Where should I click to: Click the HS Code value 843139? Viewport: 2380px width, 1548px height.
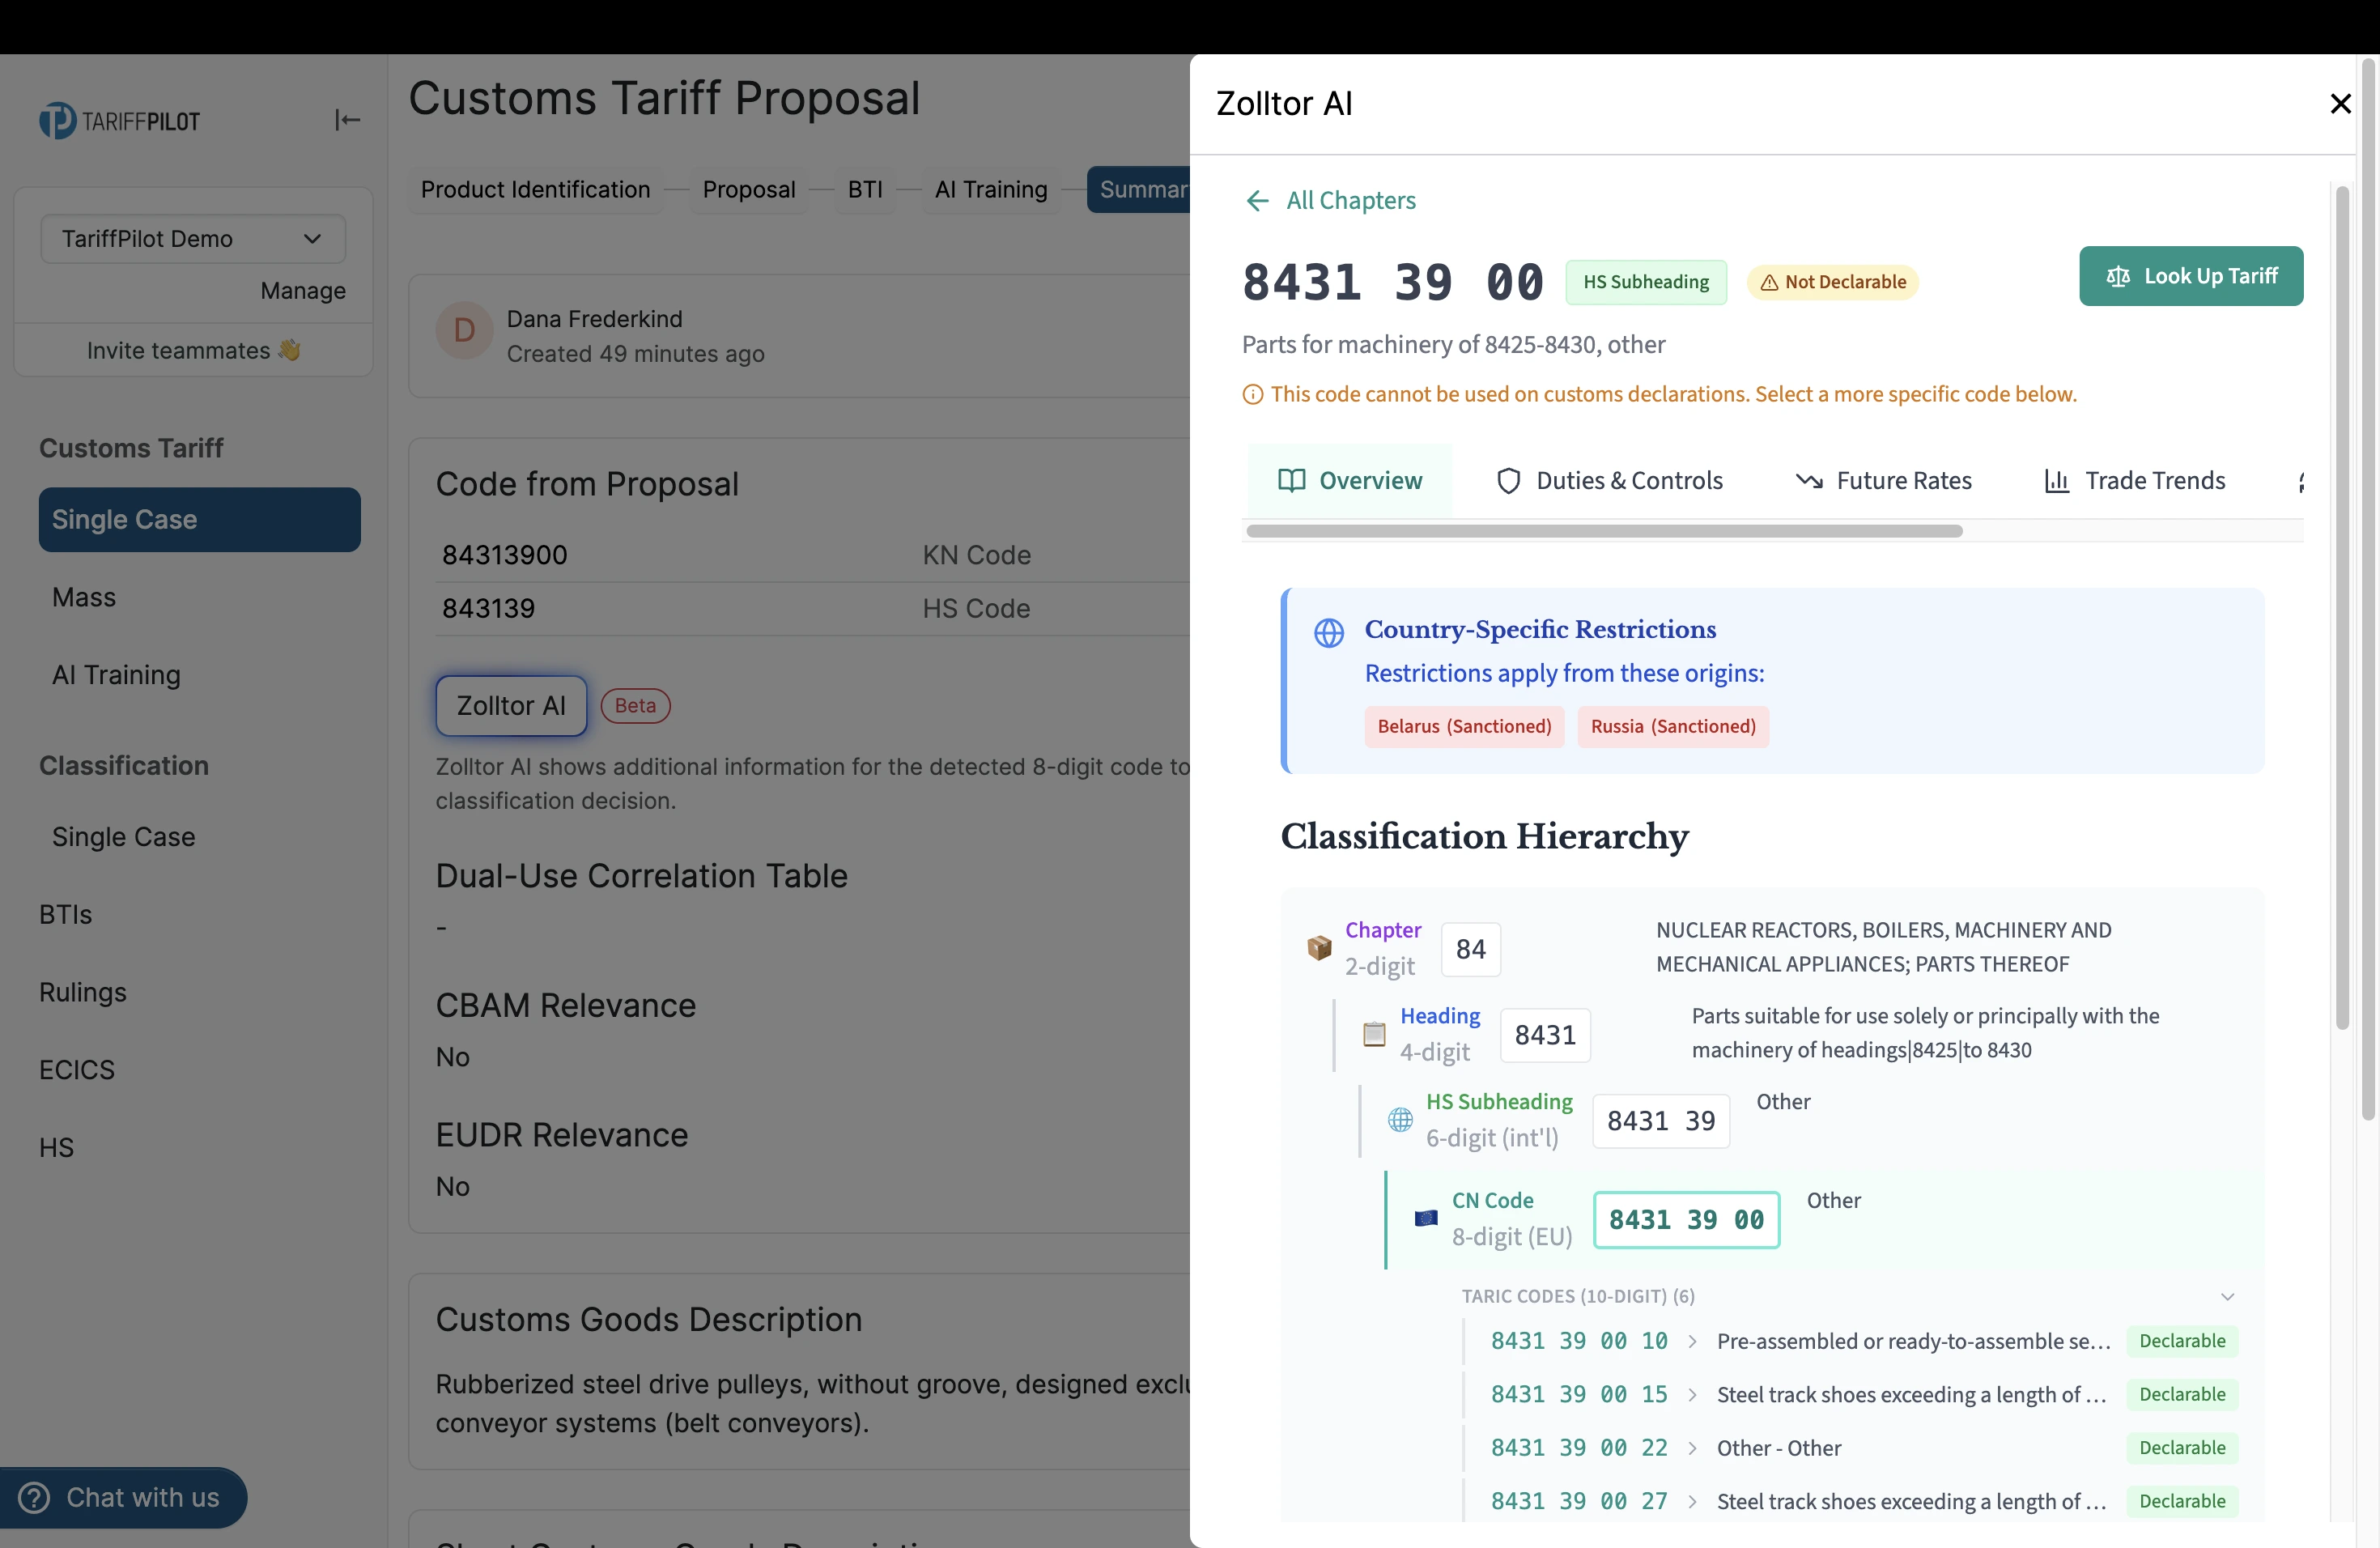tap(489, 609)
